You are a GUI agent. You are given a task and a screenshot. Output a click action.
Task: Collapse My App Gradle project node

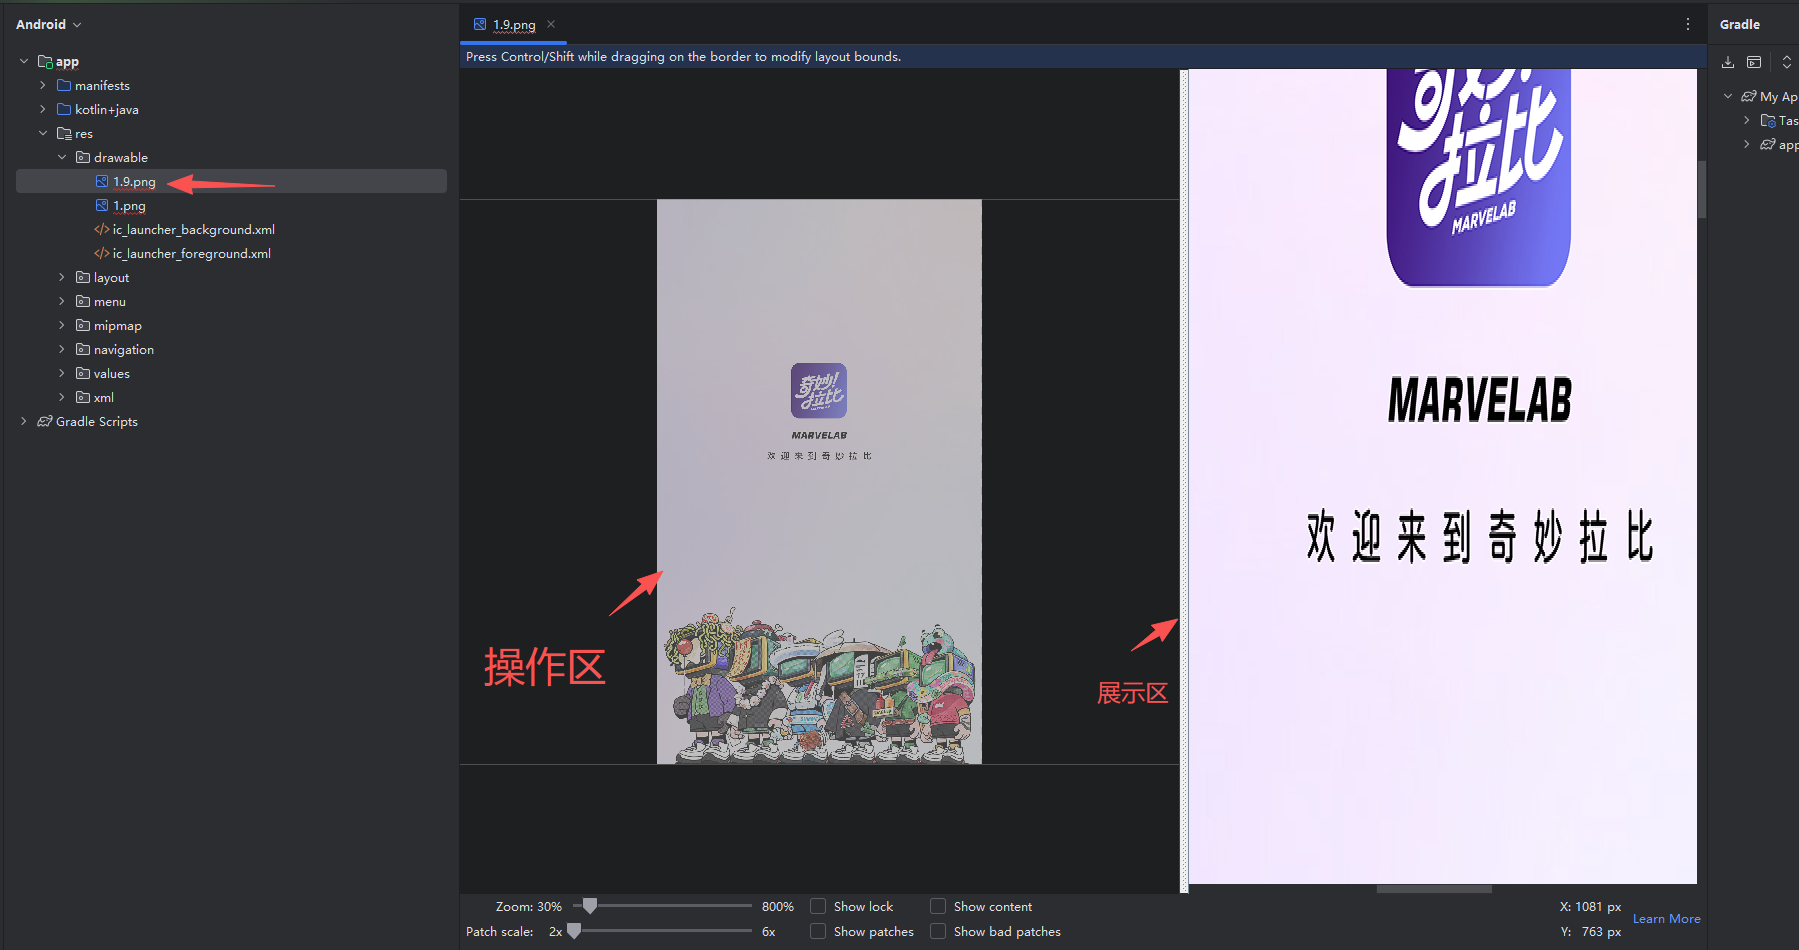tap(1728, 96)
